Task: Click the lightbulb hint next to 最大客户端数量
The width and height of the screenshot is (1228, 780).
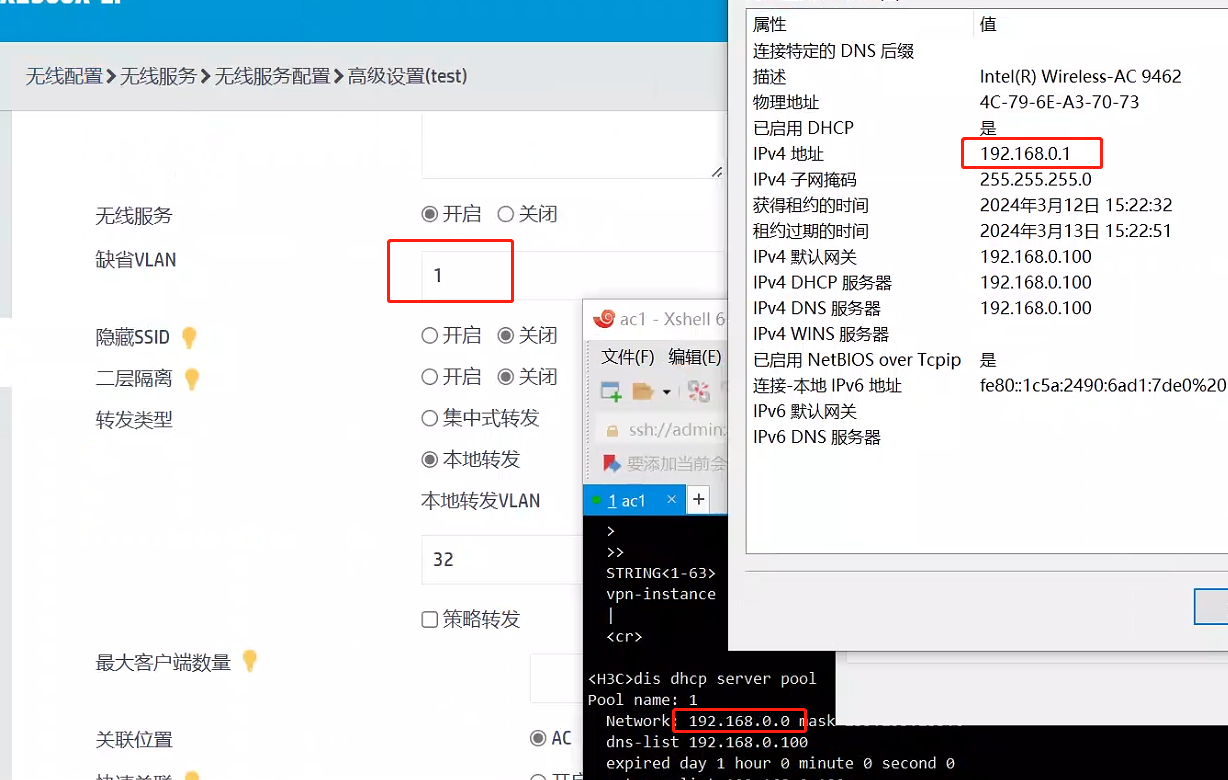Action: [x=249, y=661]
